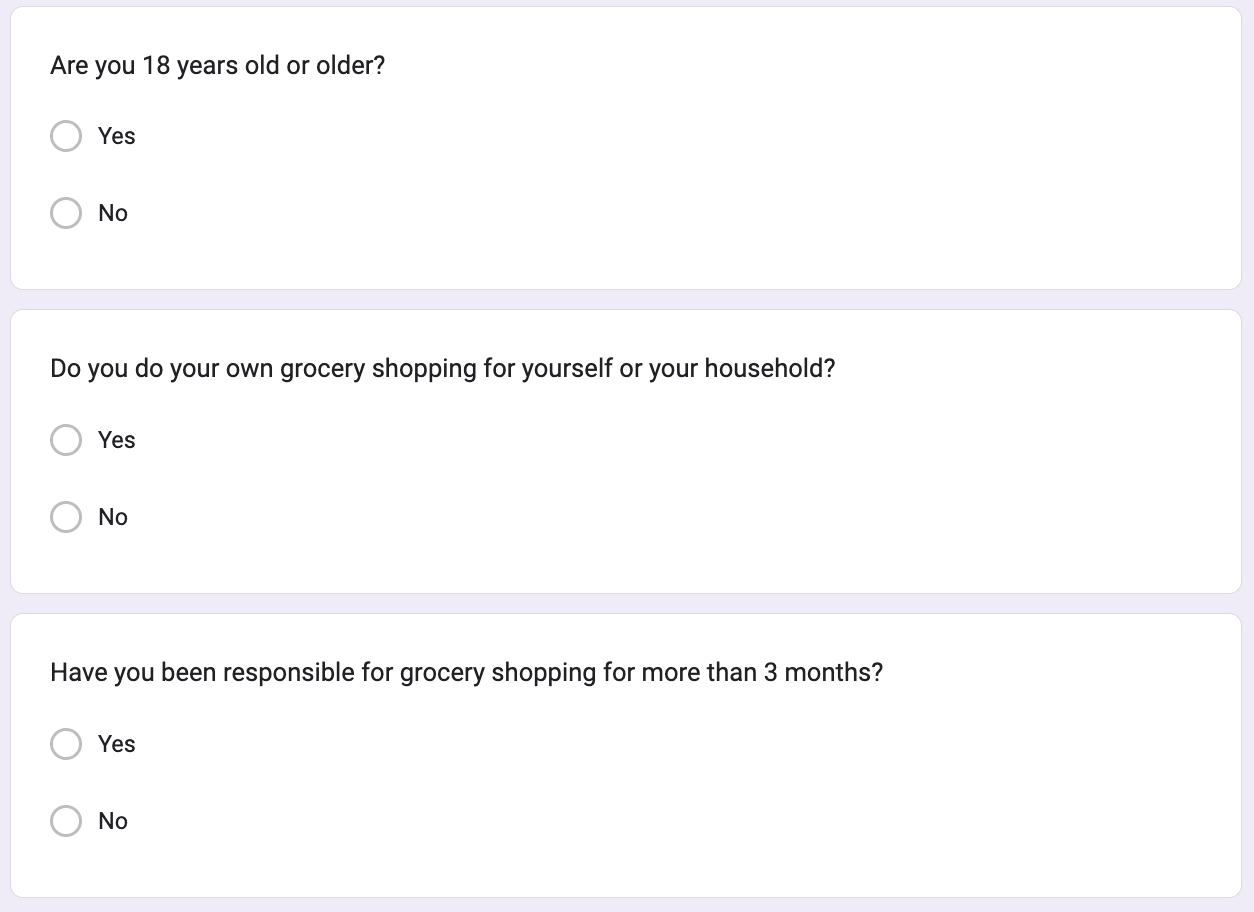Choose No radio for own grocery shopping question
The image size is (1254, 912).
point(66,517)
